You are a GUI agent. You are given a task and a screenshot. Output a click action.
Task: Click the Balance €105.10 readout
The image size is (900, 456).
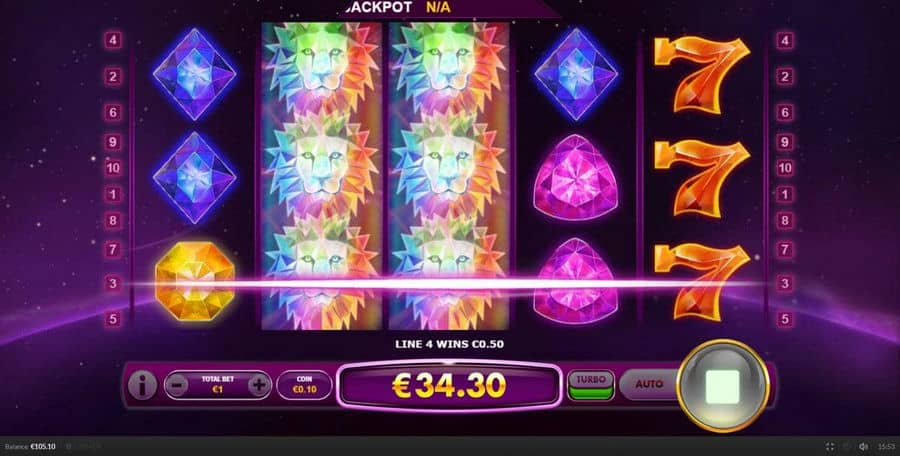(x=30, y=446)
